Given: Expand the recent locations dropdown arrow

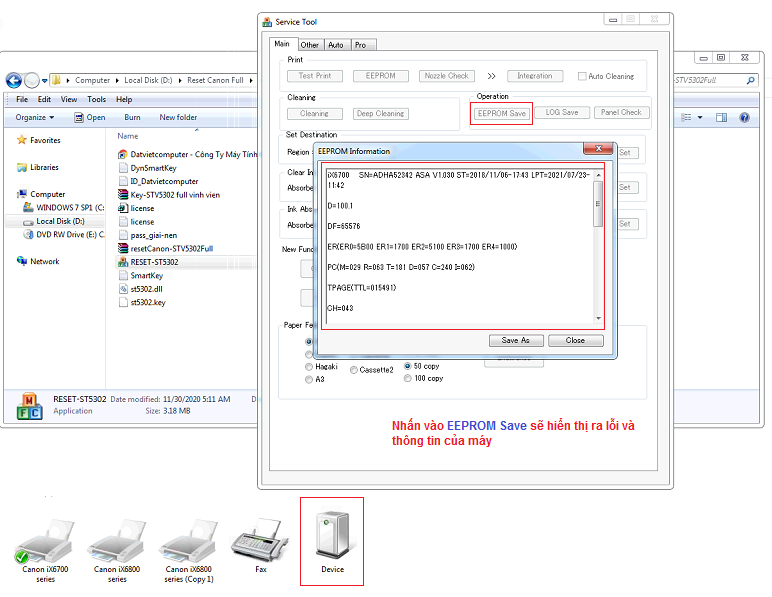Looking at the screenshot, I should click(44, 81).
